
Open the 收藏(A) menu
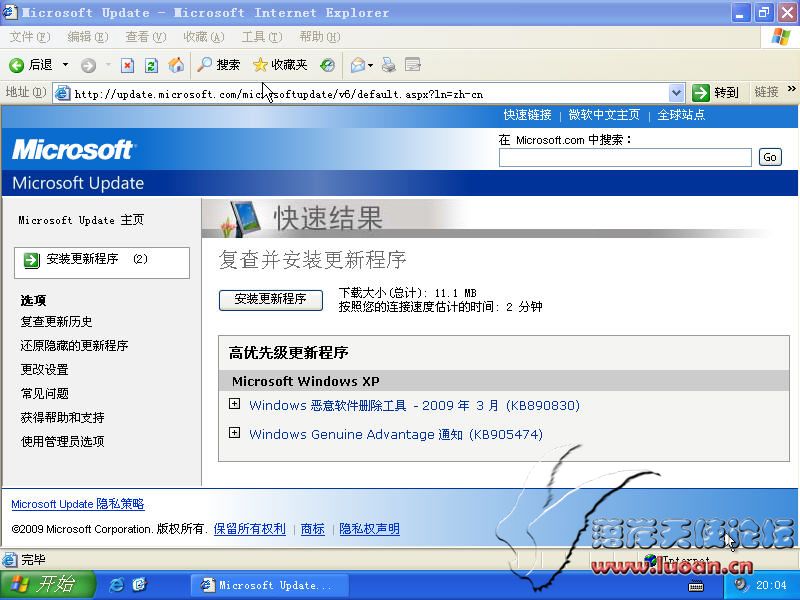pos(204,37)
